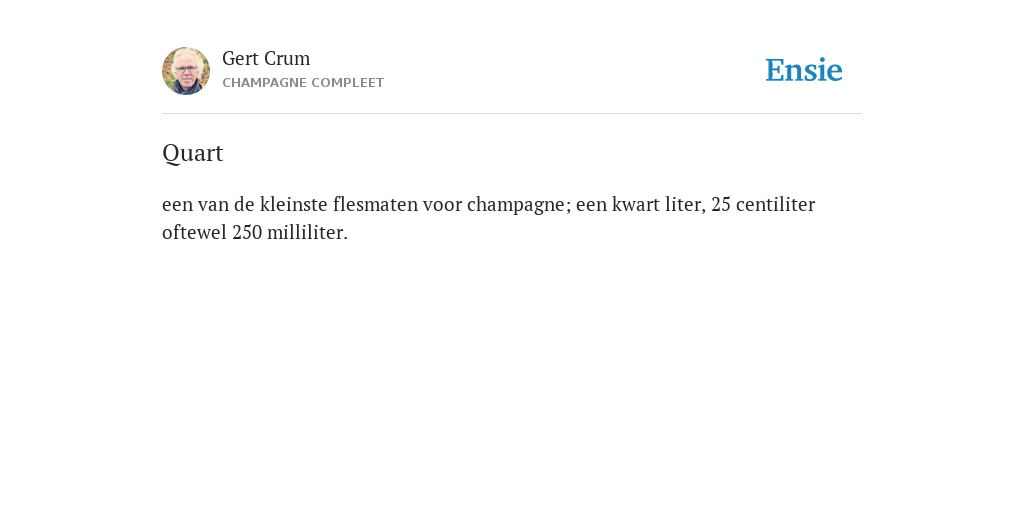Open the CHAMPAGNE COMPLEET source label
Screen dimensions: 1024x512
point(303,83)
